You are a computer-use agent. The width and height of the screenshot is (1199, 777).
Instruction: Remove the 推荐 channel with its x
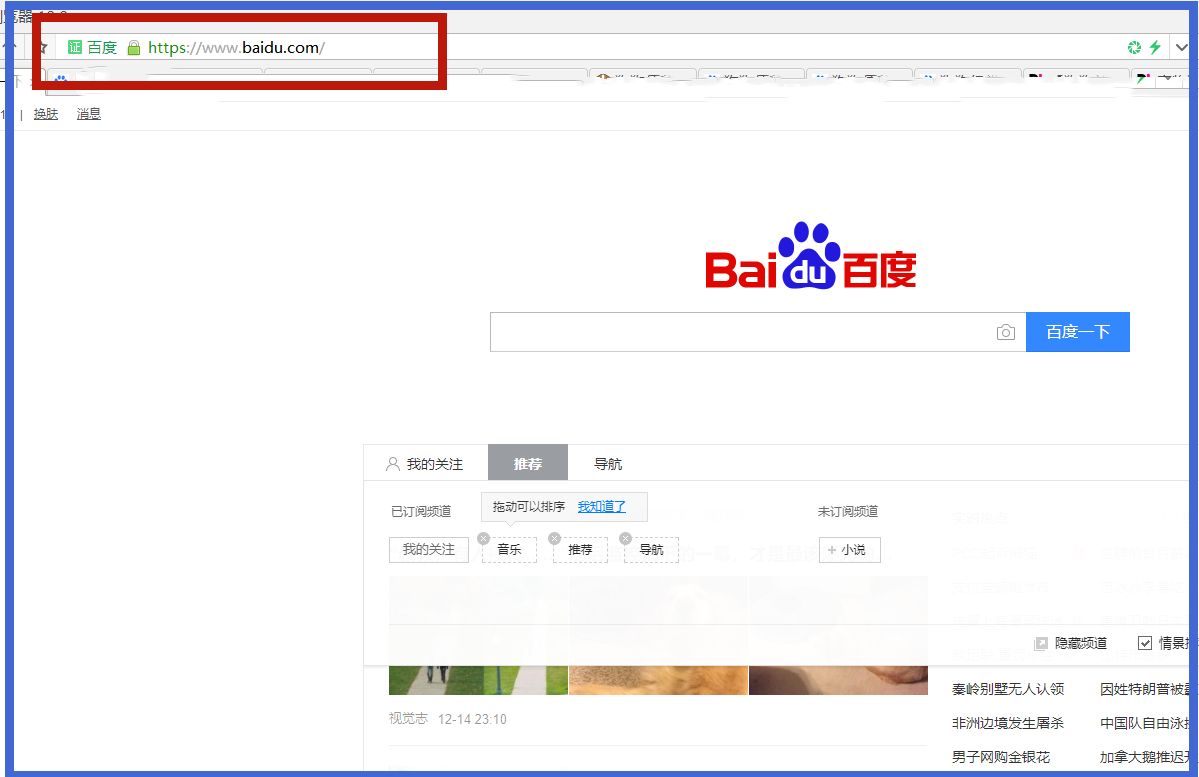click(x=554, y=538)
